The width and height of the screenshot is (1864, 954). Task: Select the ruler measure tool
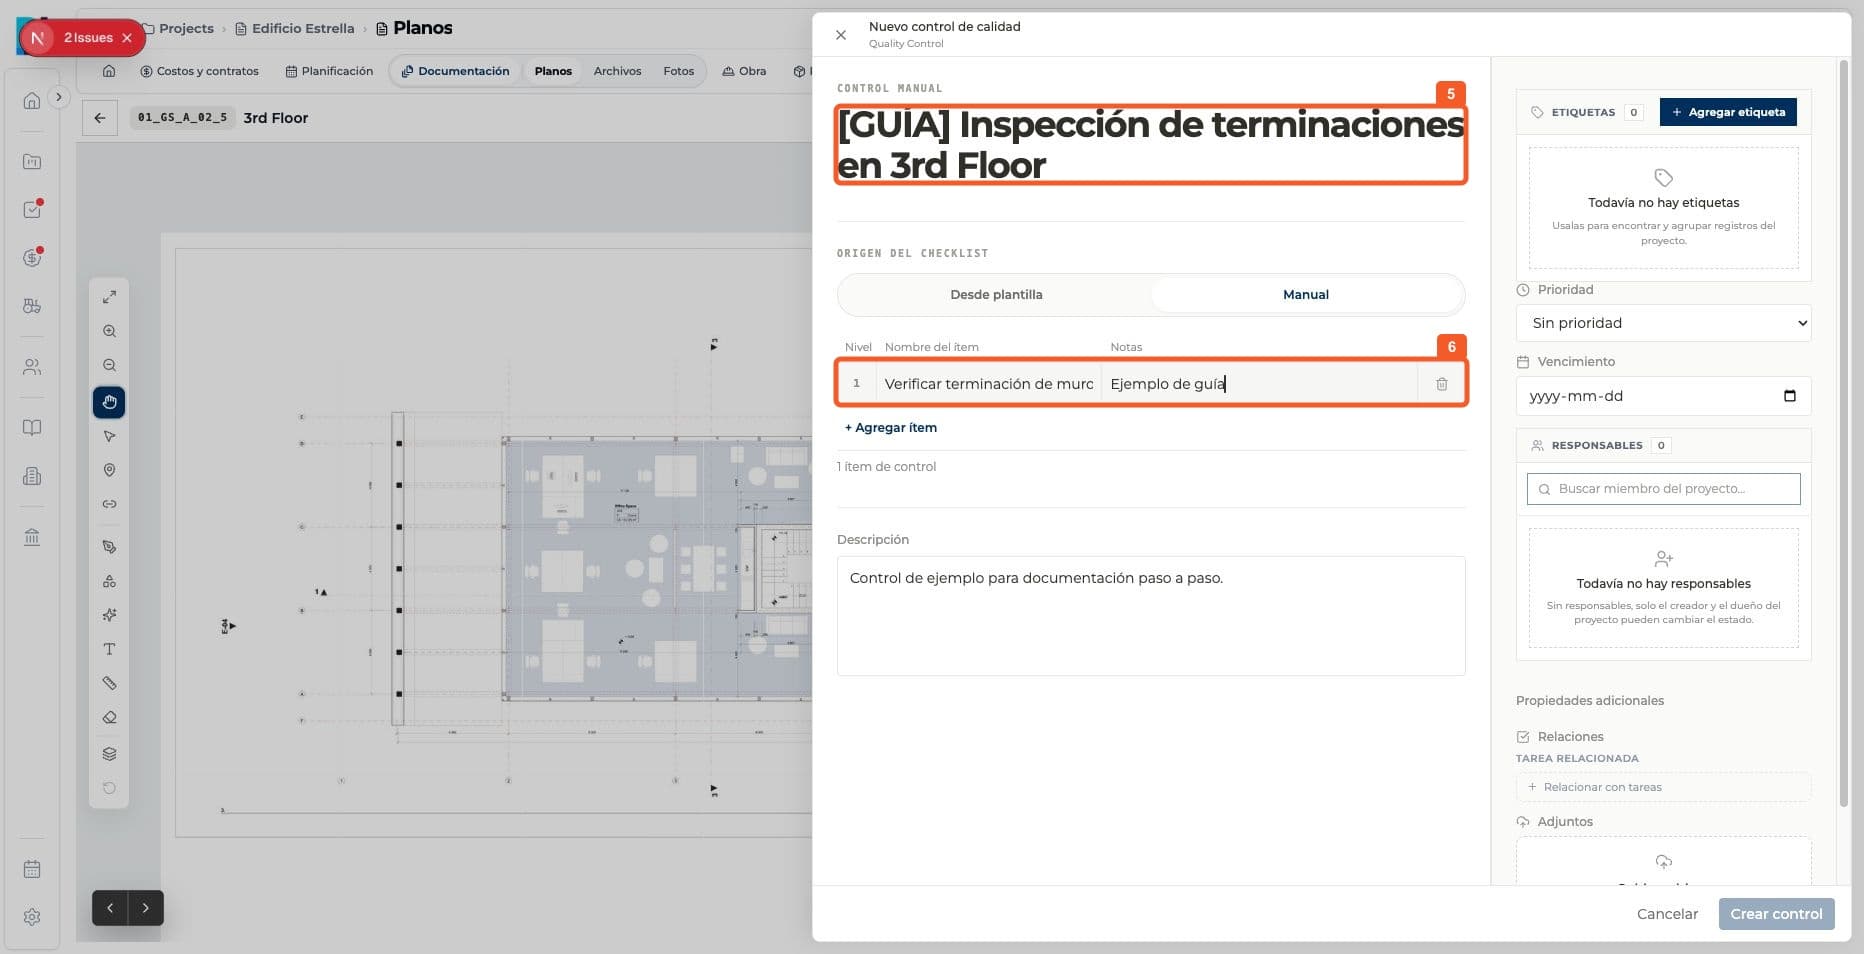(109, 683)
